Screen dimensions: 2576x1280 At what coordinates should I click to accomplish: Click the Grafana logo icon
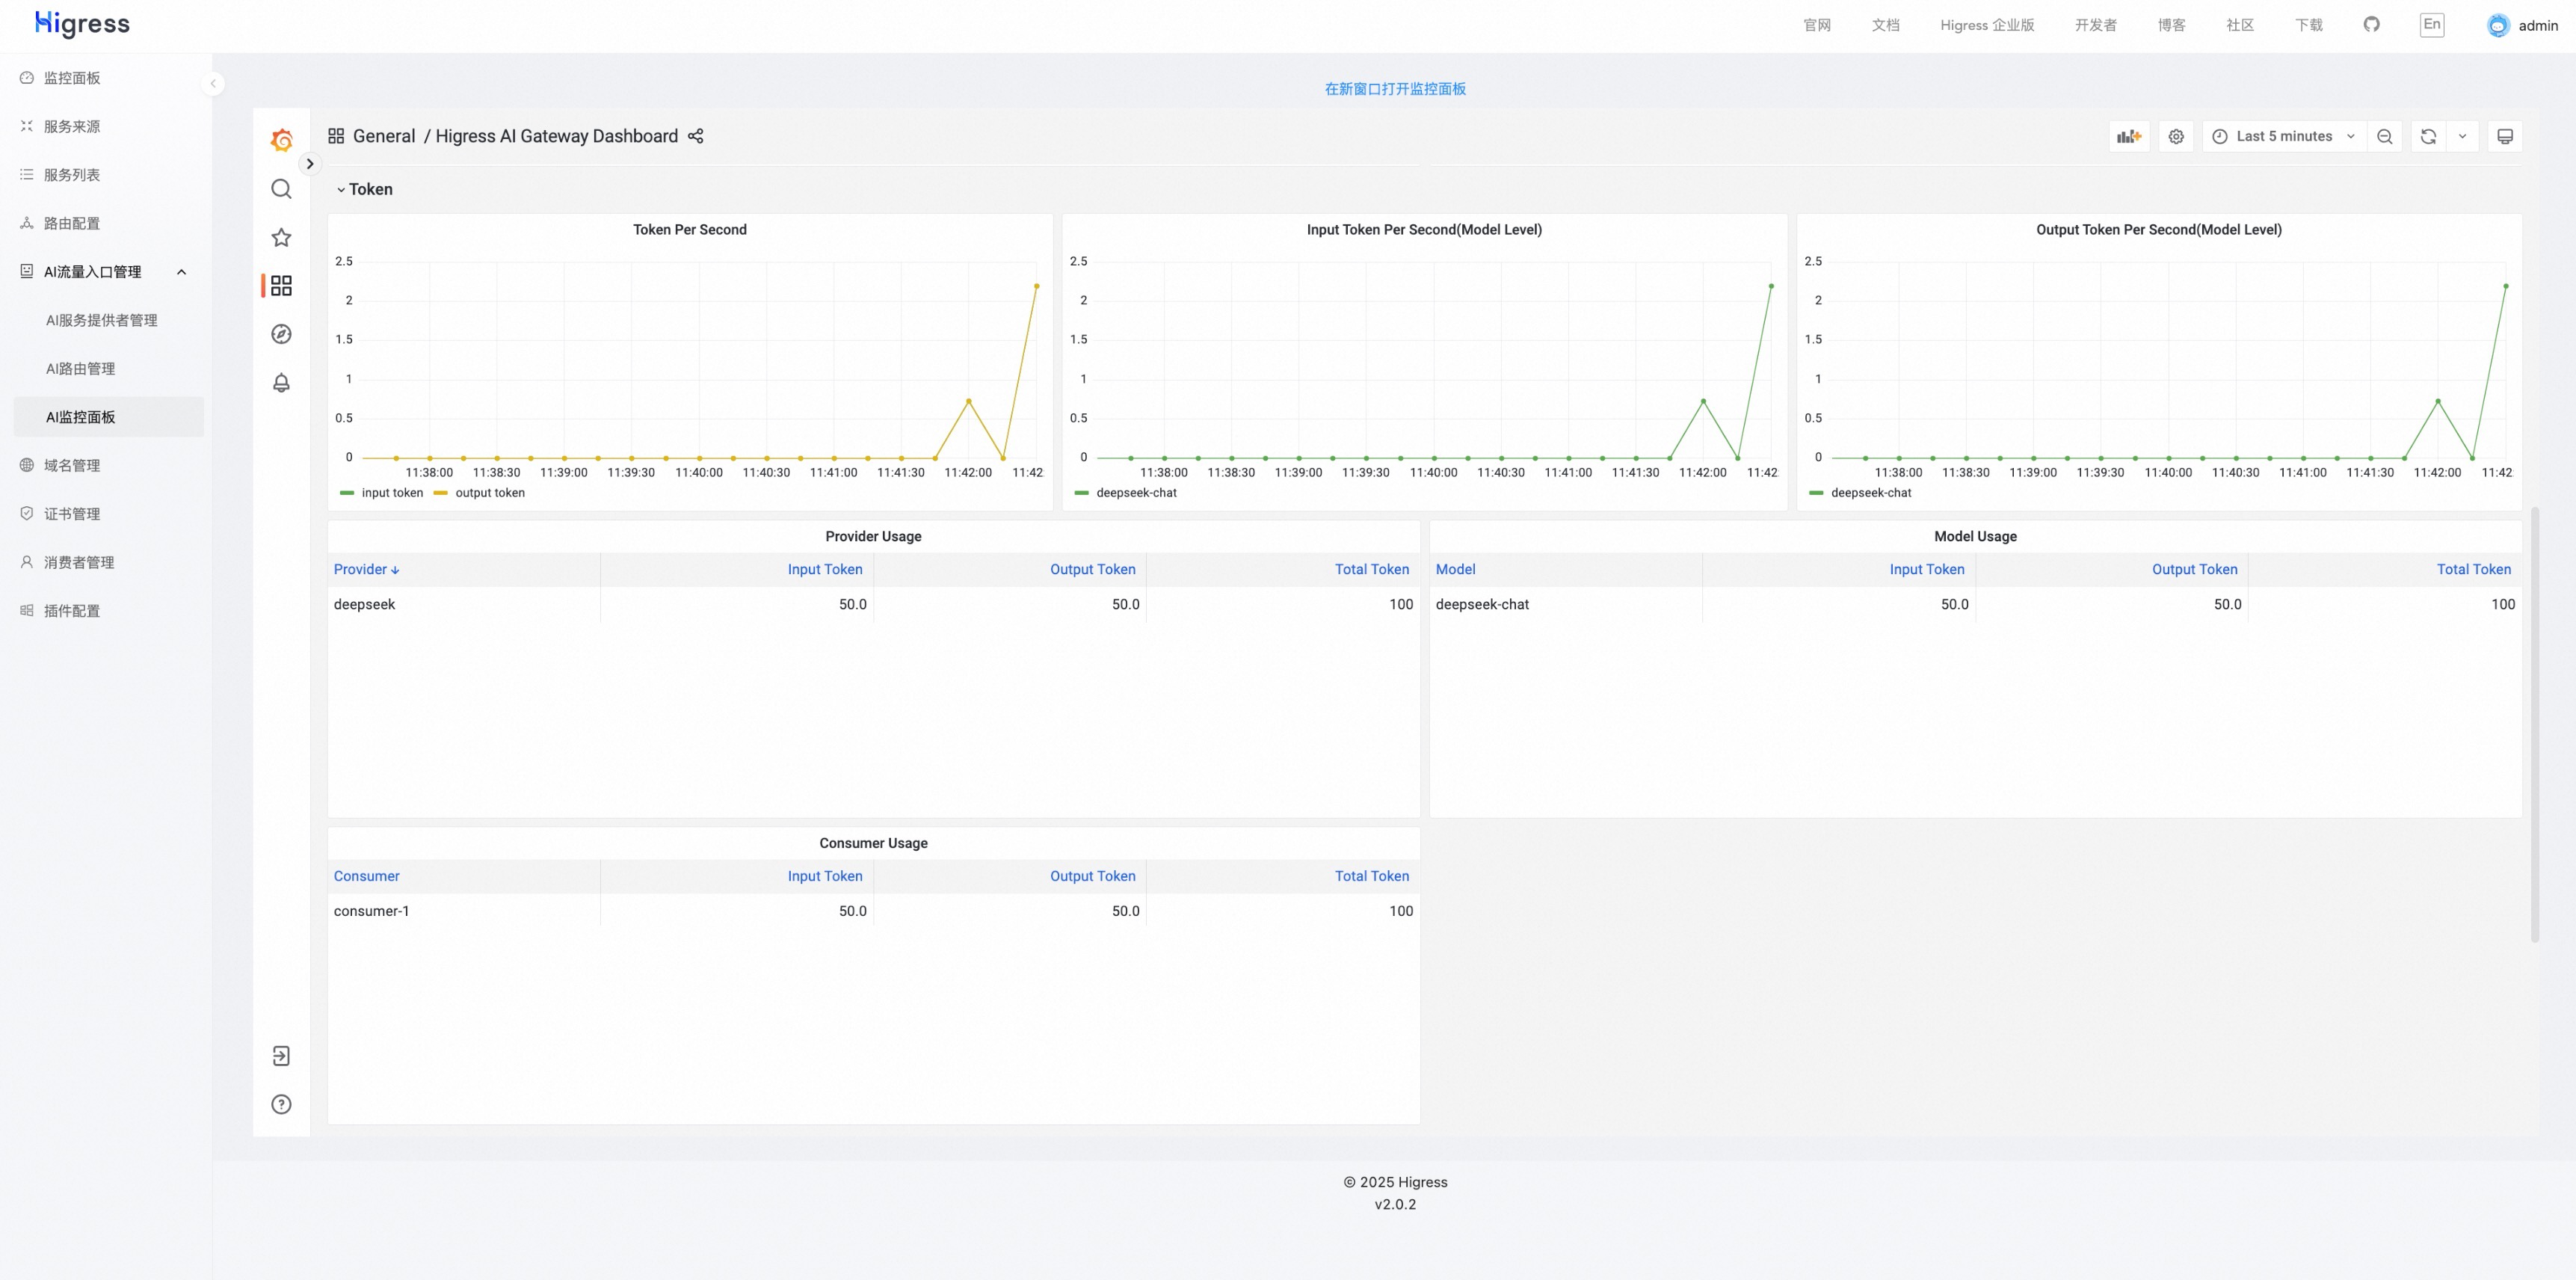click(281, 140)
